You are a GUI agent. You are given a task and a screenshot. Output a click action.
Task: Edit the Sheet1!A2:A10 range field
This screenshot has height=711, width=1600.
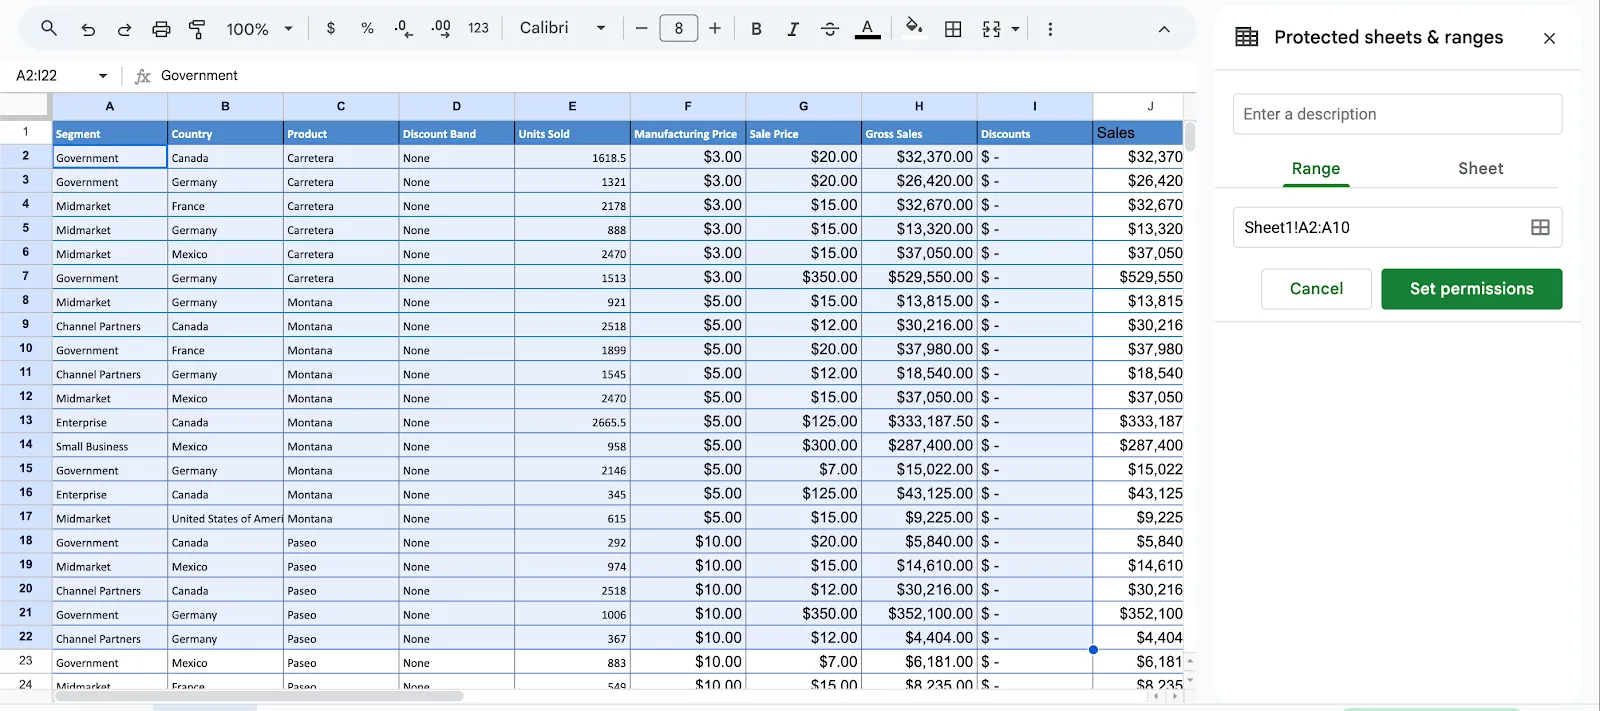point(1380,228)
